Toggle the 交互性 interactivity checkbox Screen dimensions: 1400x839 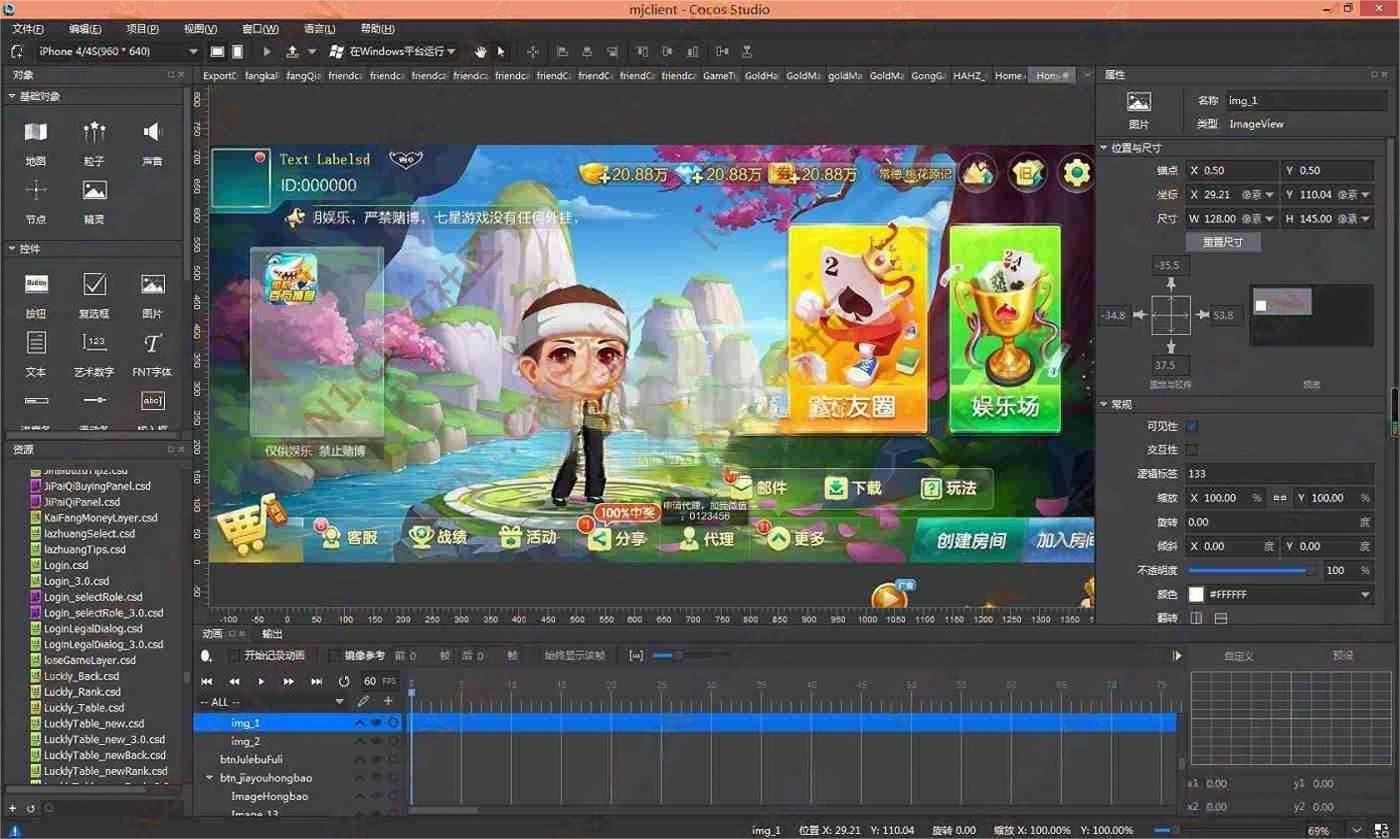1192,450
